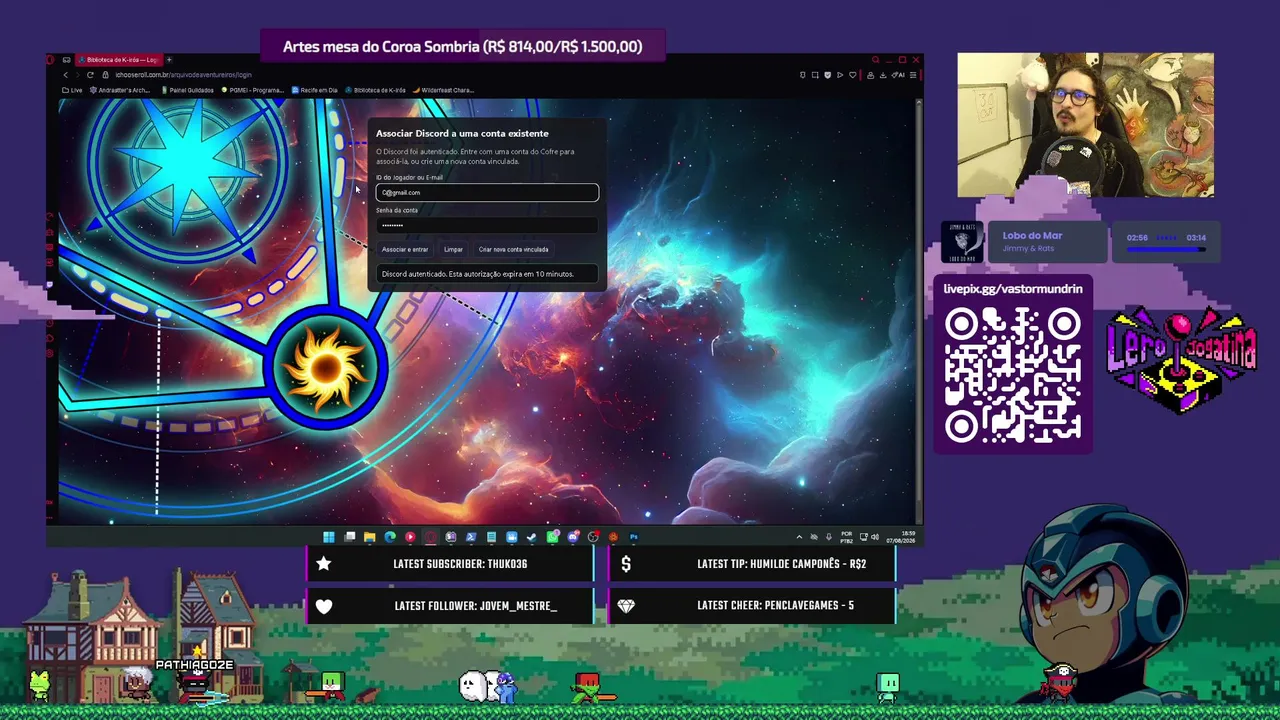Open Microsoft Edge from the taskbar
The width and height of the screenshot is (1280, 720).
(390, 537)
